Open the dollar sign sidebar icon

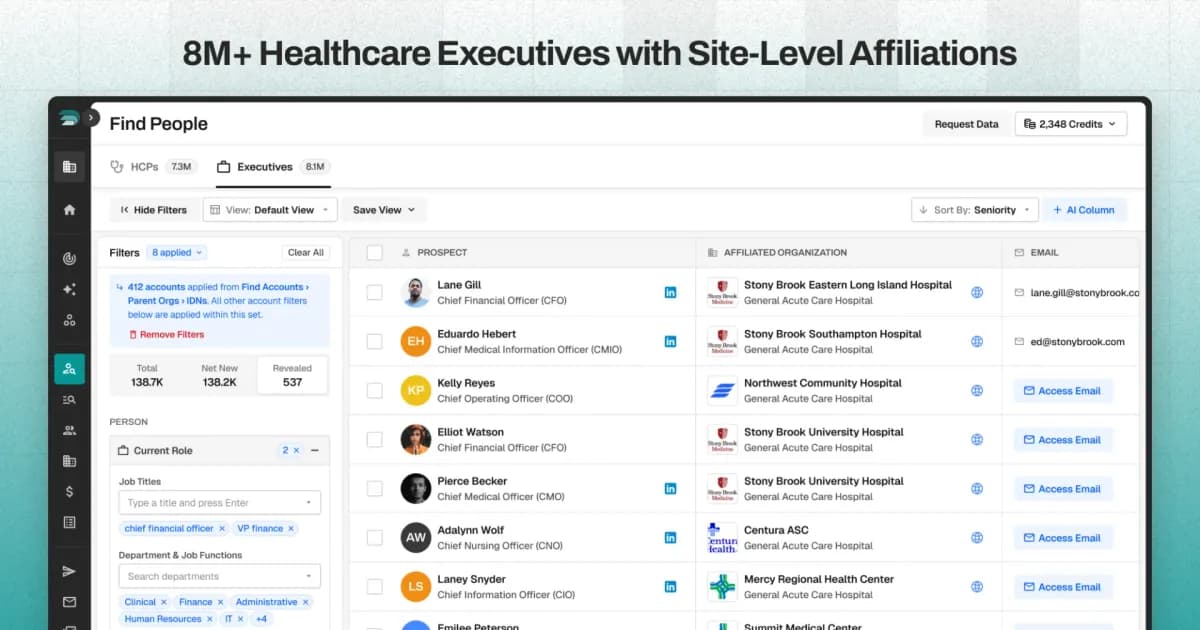click(69, 491)
